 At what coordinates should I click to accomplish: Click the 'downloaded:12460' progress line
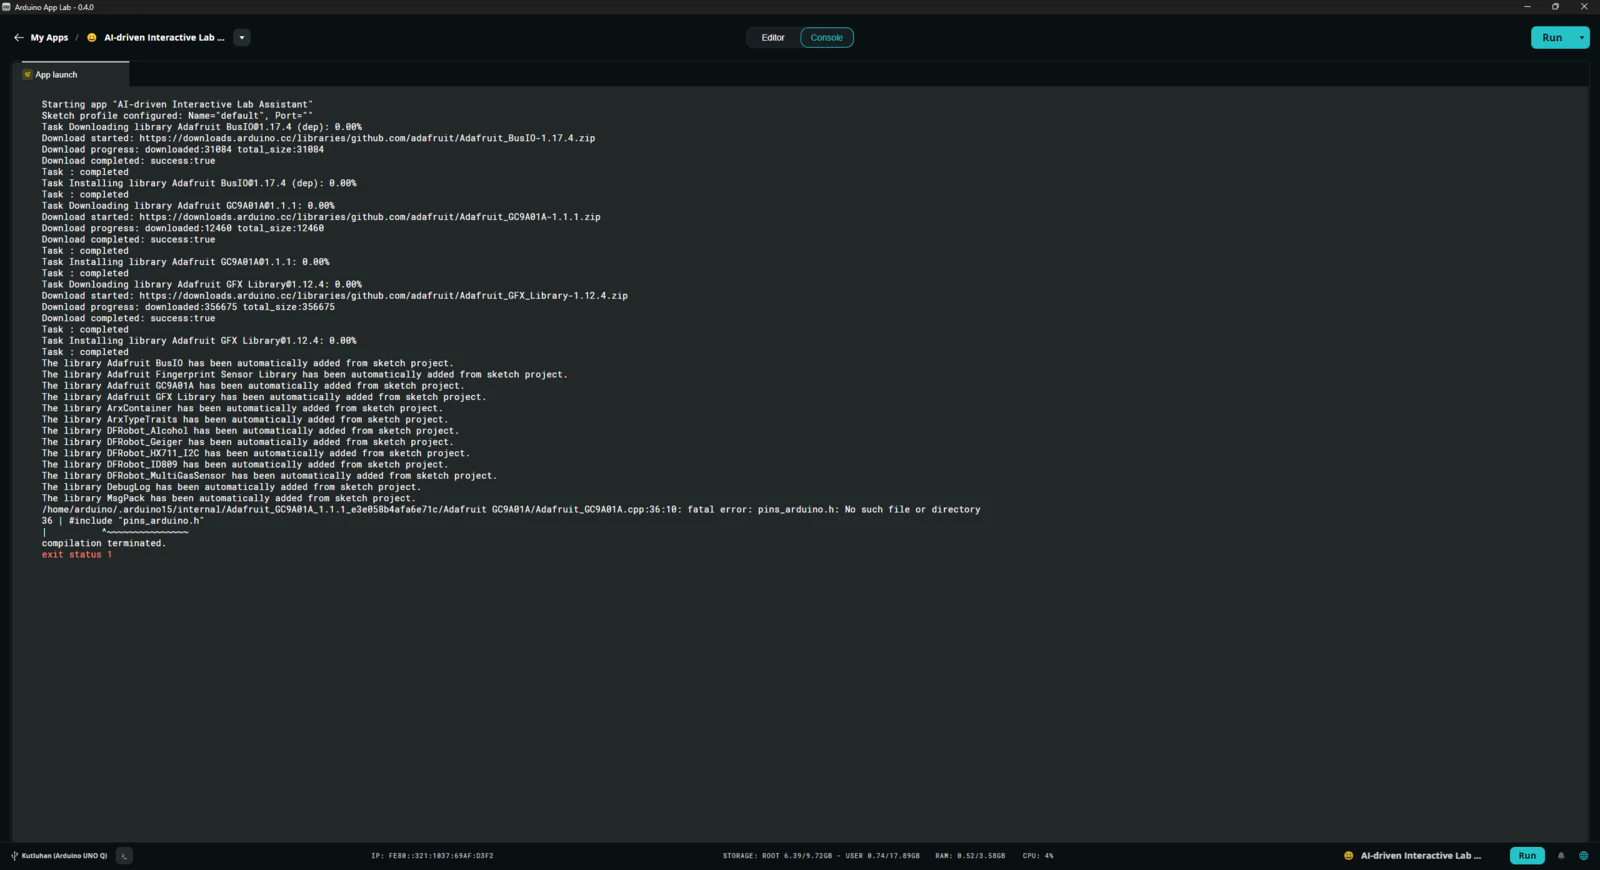(x=183, y=228)
